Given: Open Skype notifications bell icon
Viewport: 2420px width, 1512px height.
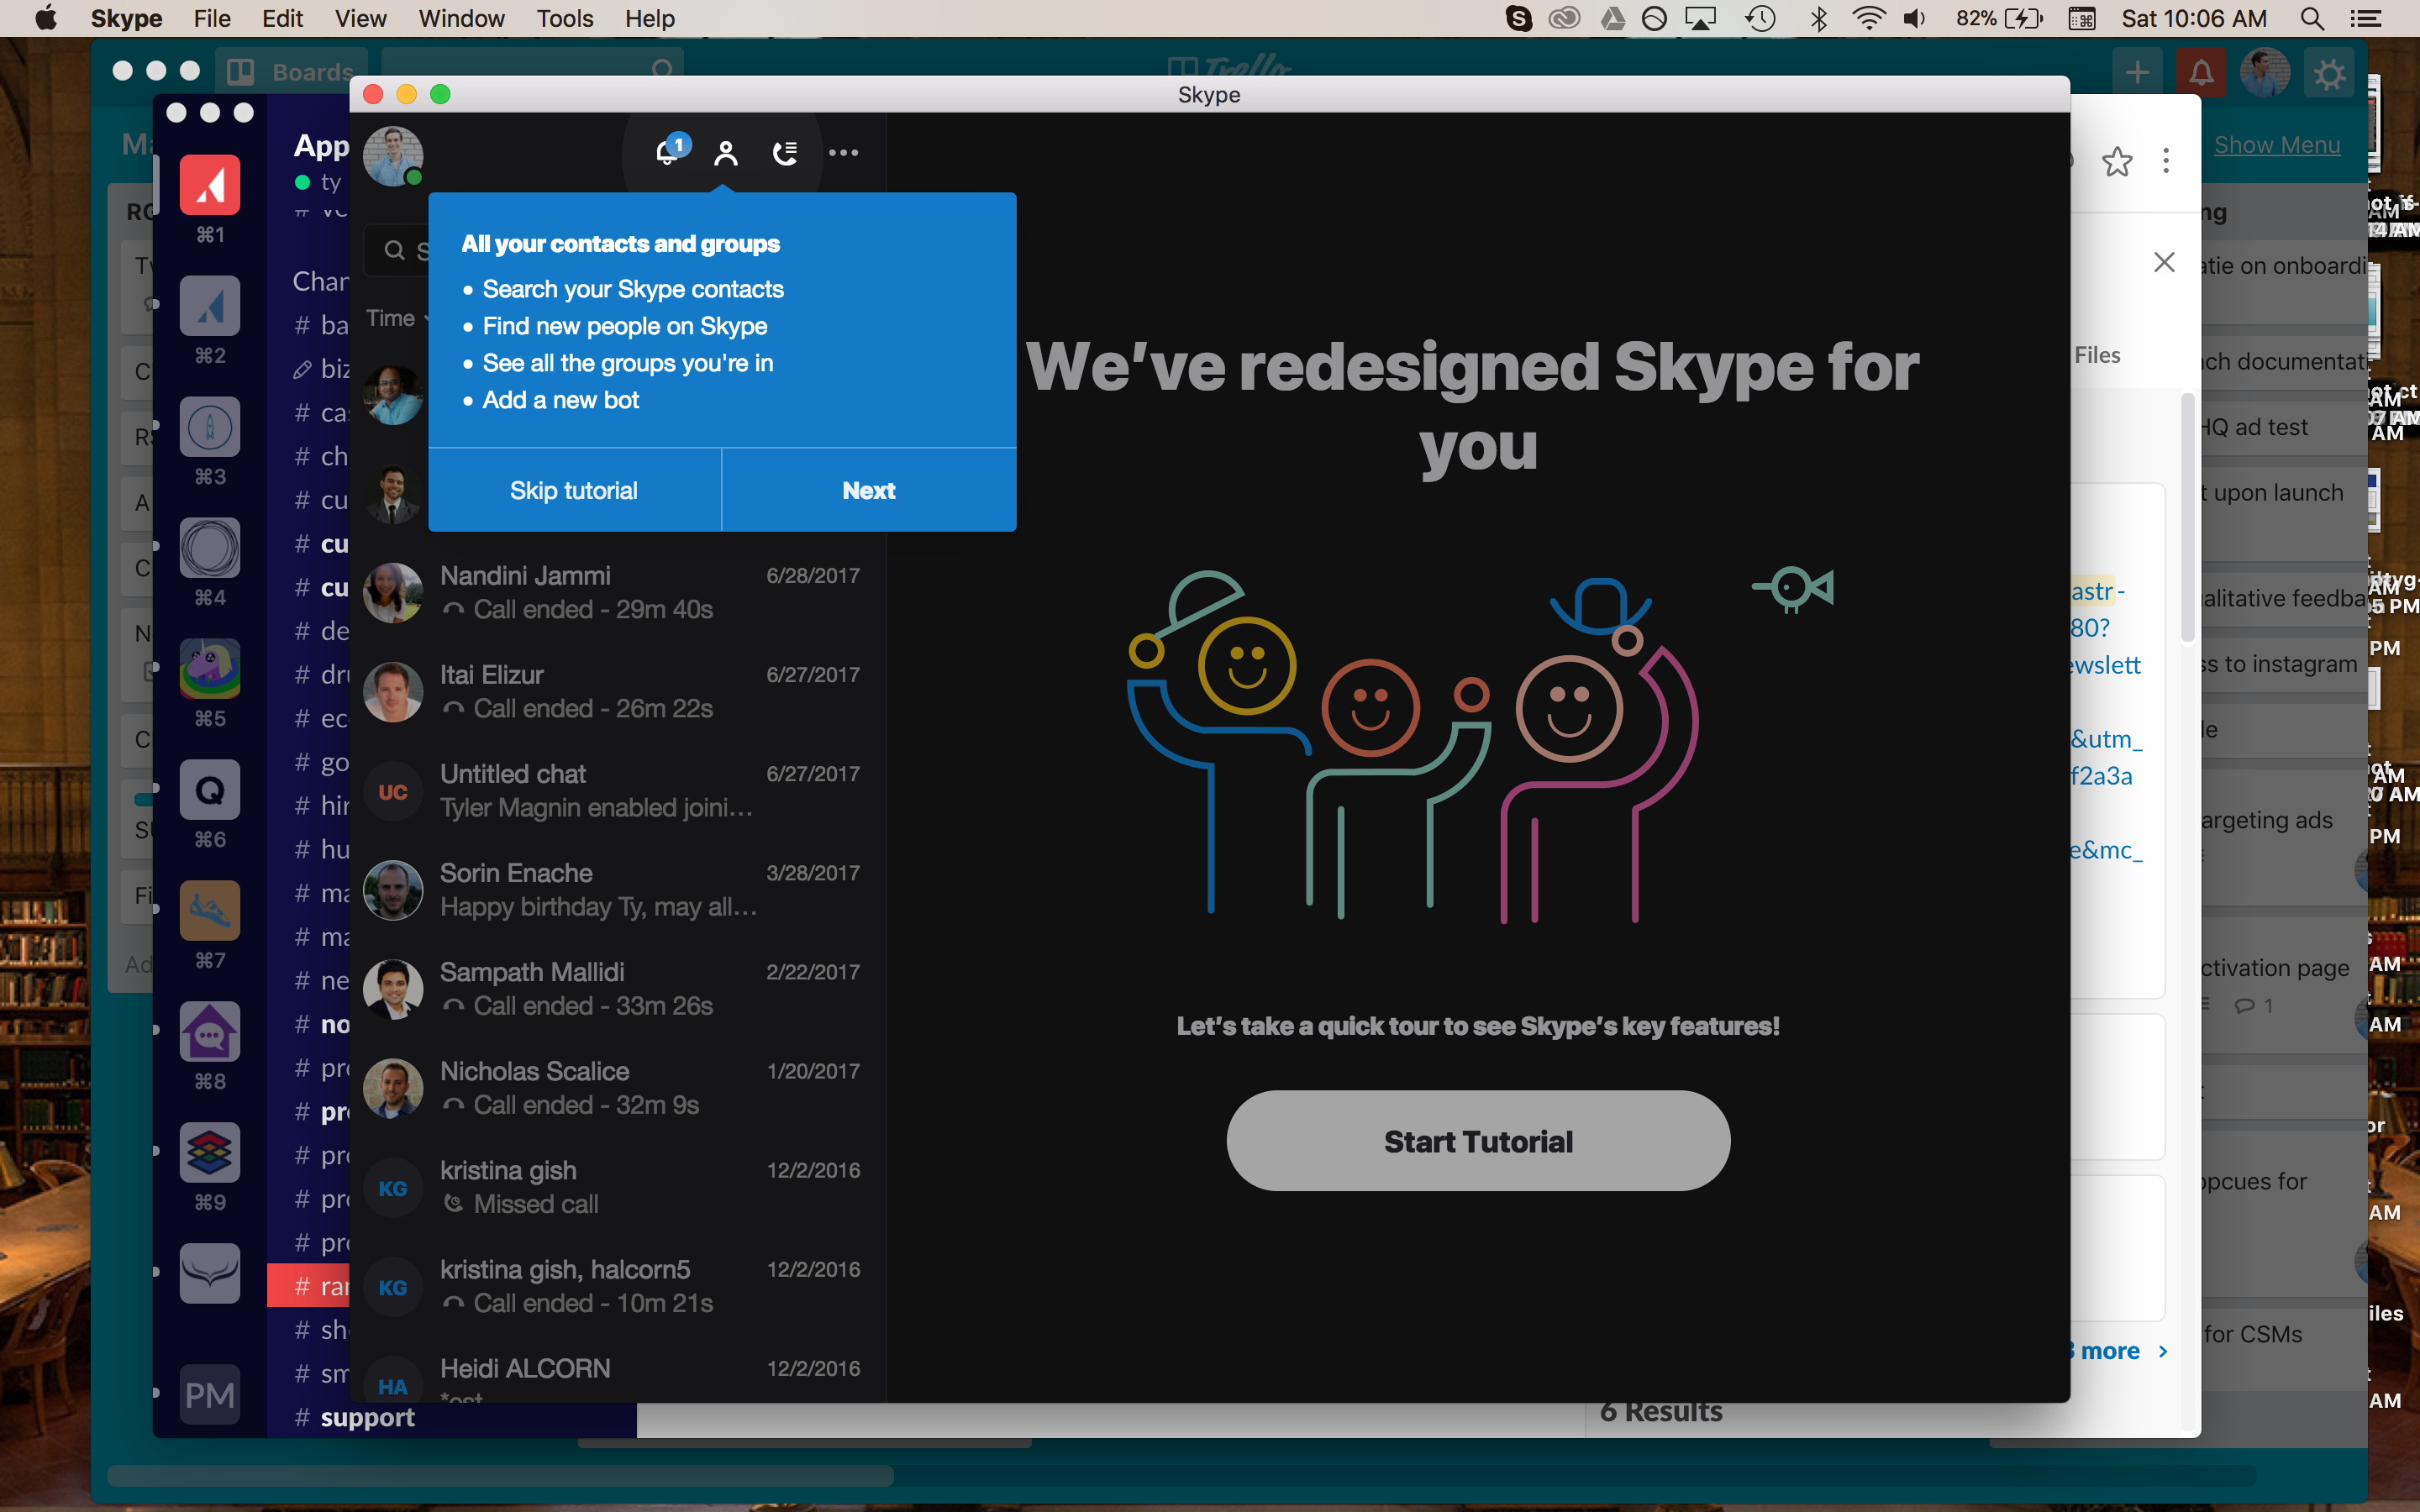Looking at the screenshot, I should tap(668, 153).
